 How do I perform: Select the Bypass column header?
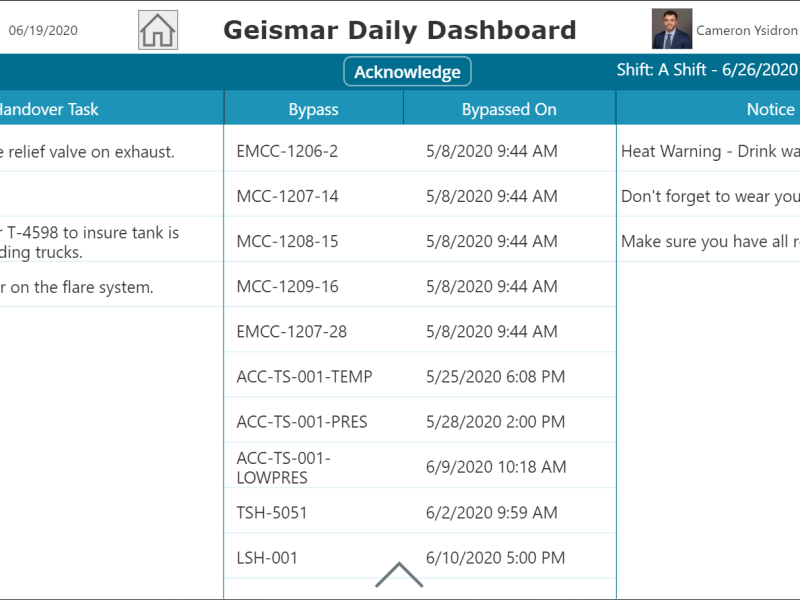click(313, 109)
